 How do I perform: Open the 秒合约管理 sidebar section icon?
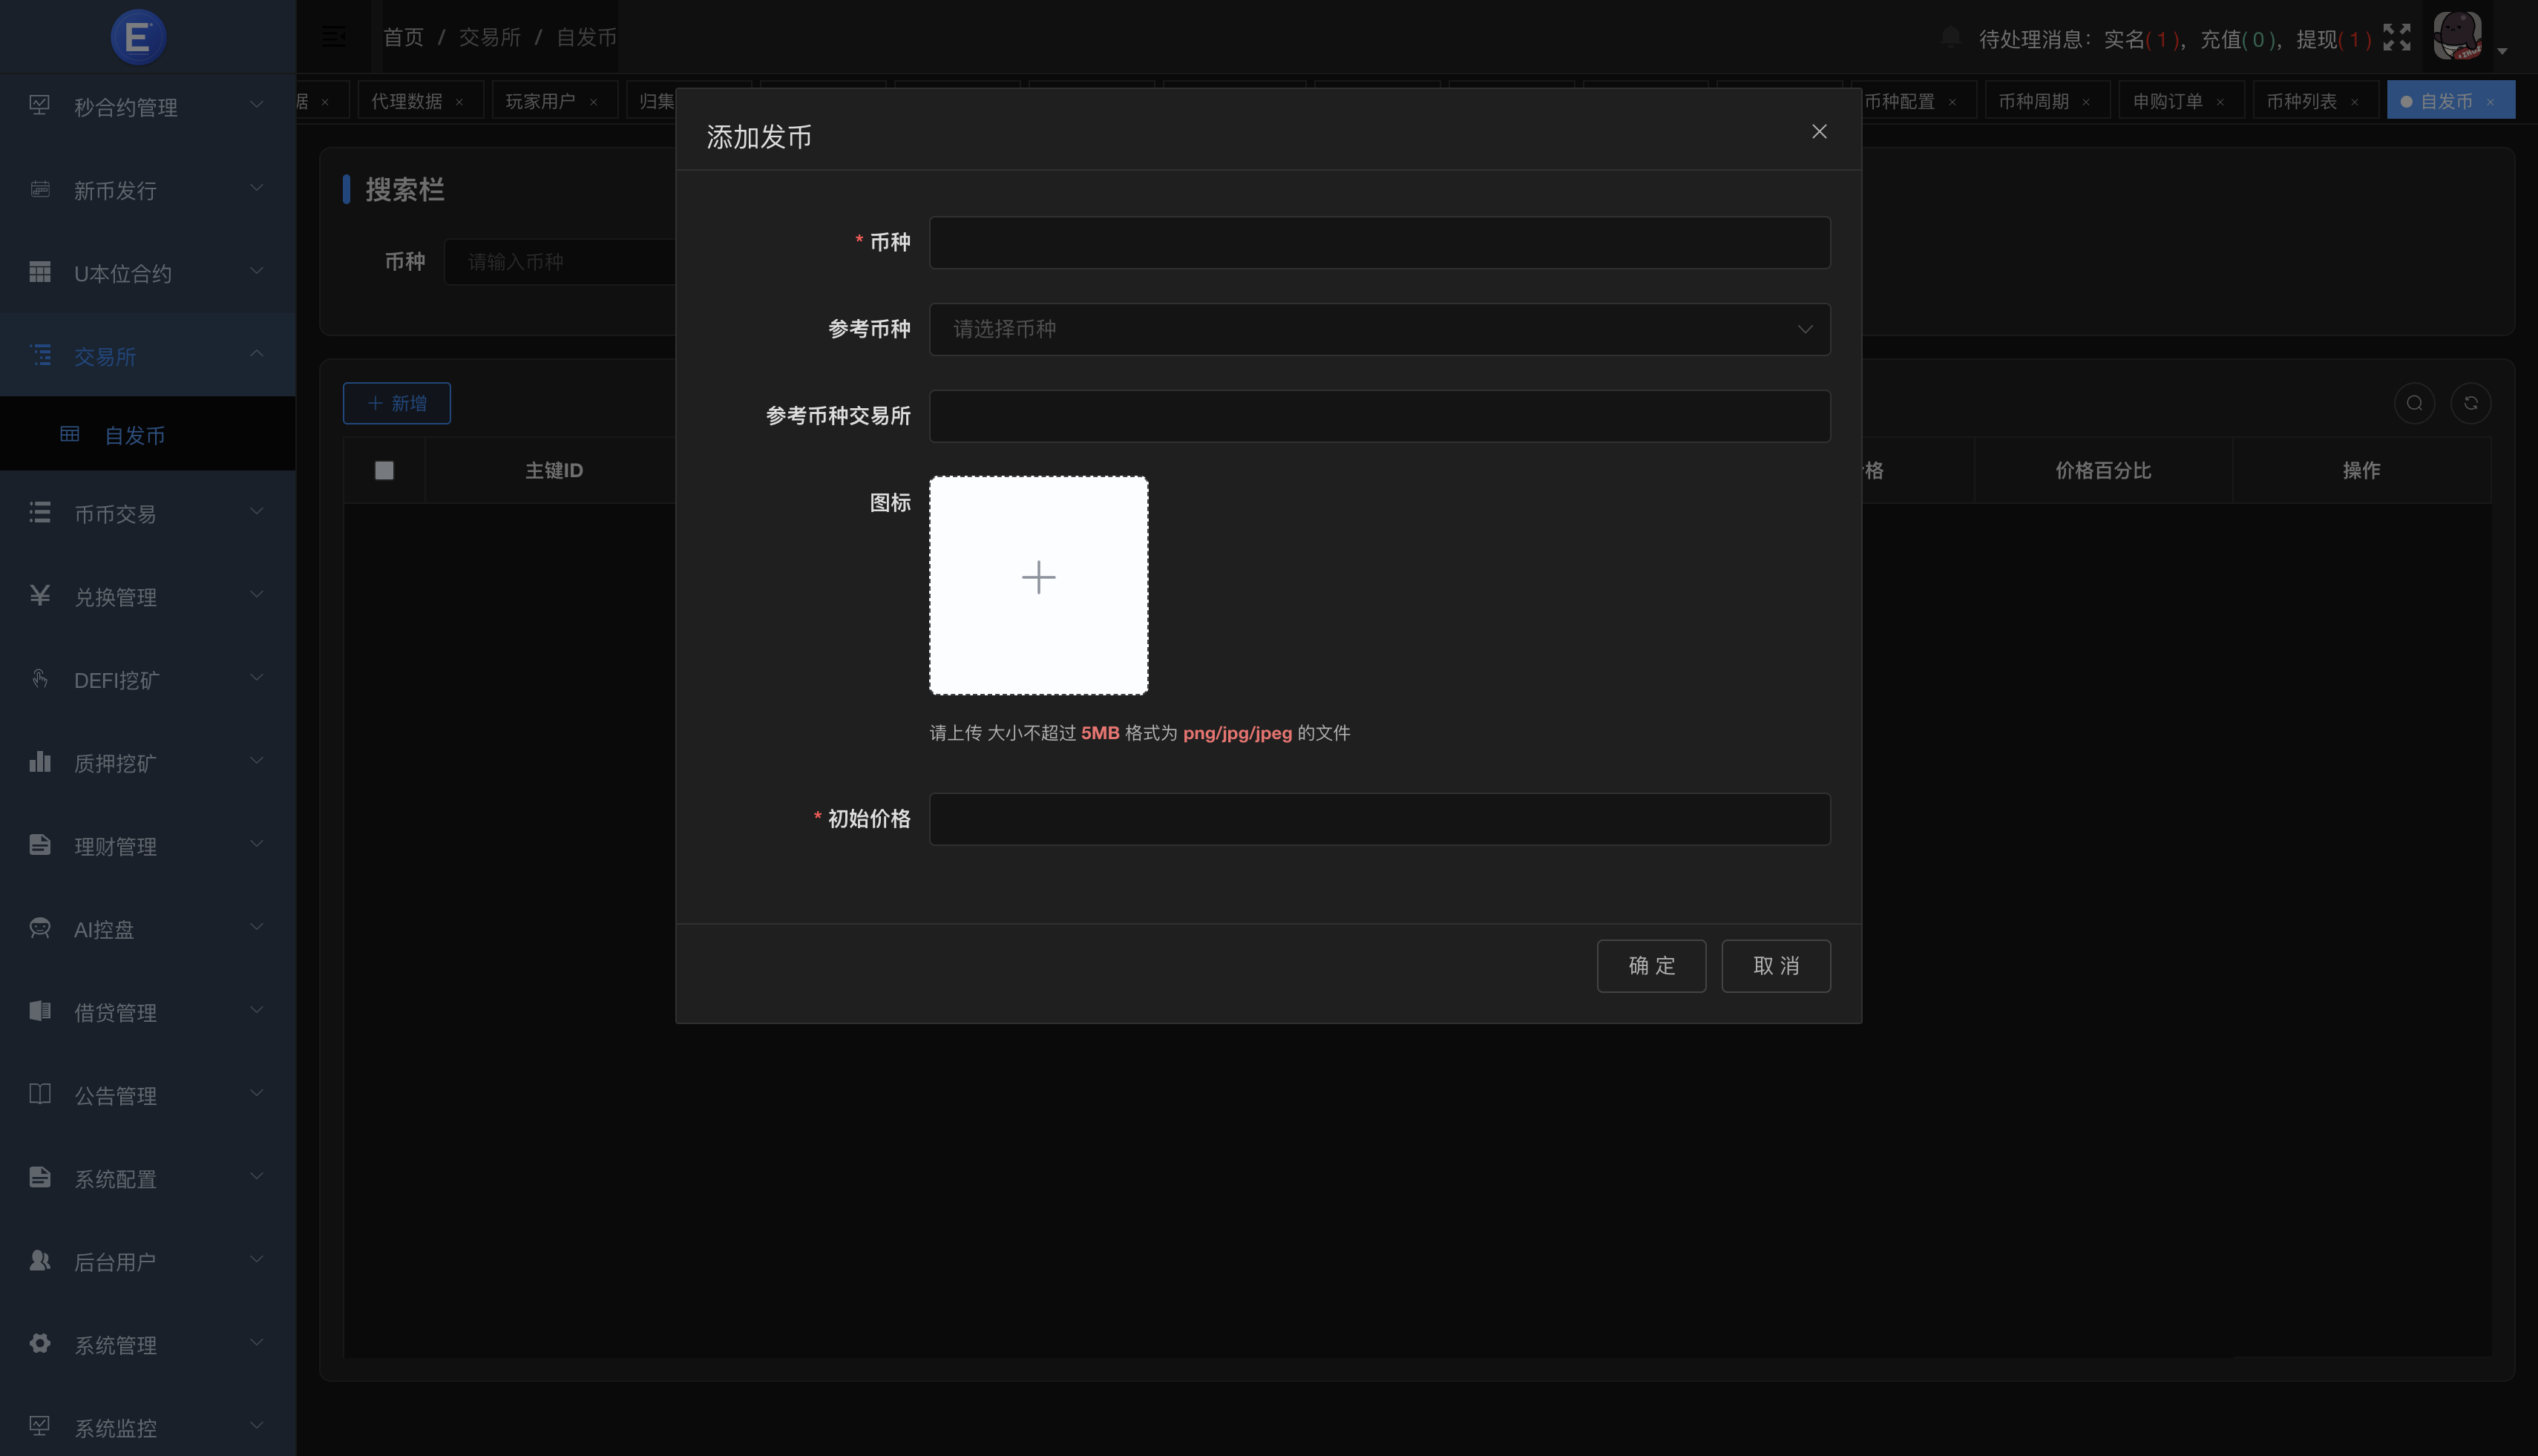point(40,105)
